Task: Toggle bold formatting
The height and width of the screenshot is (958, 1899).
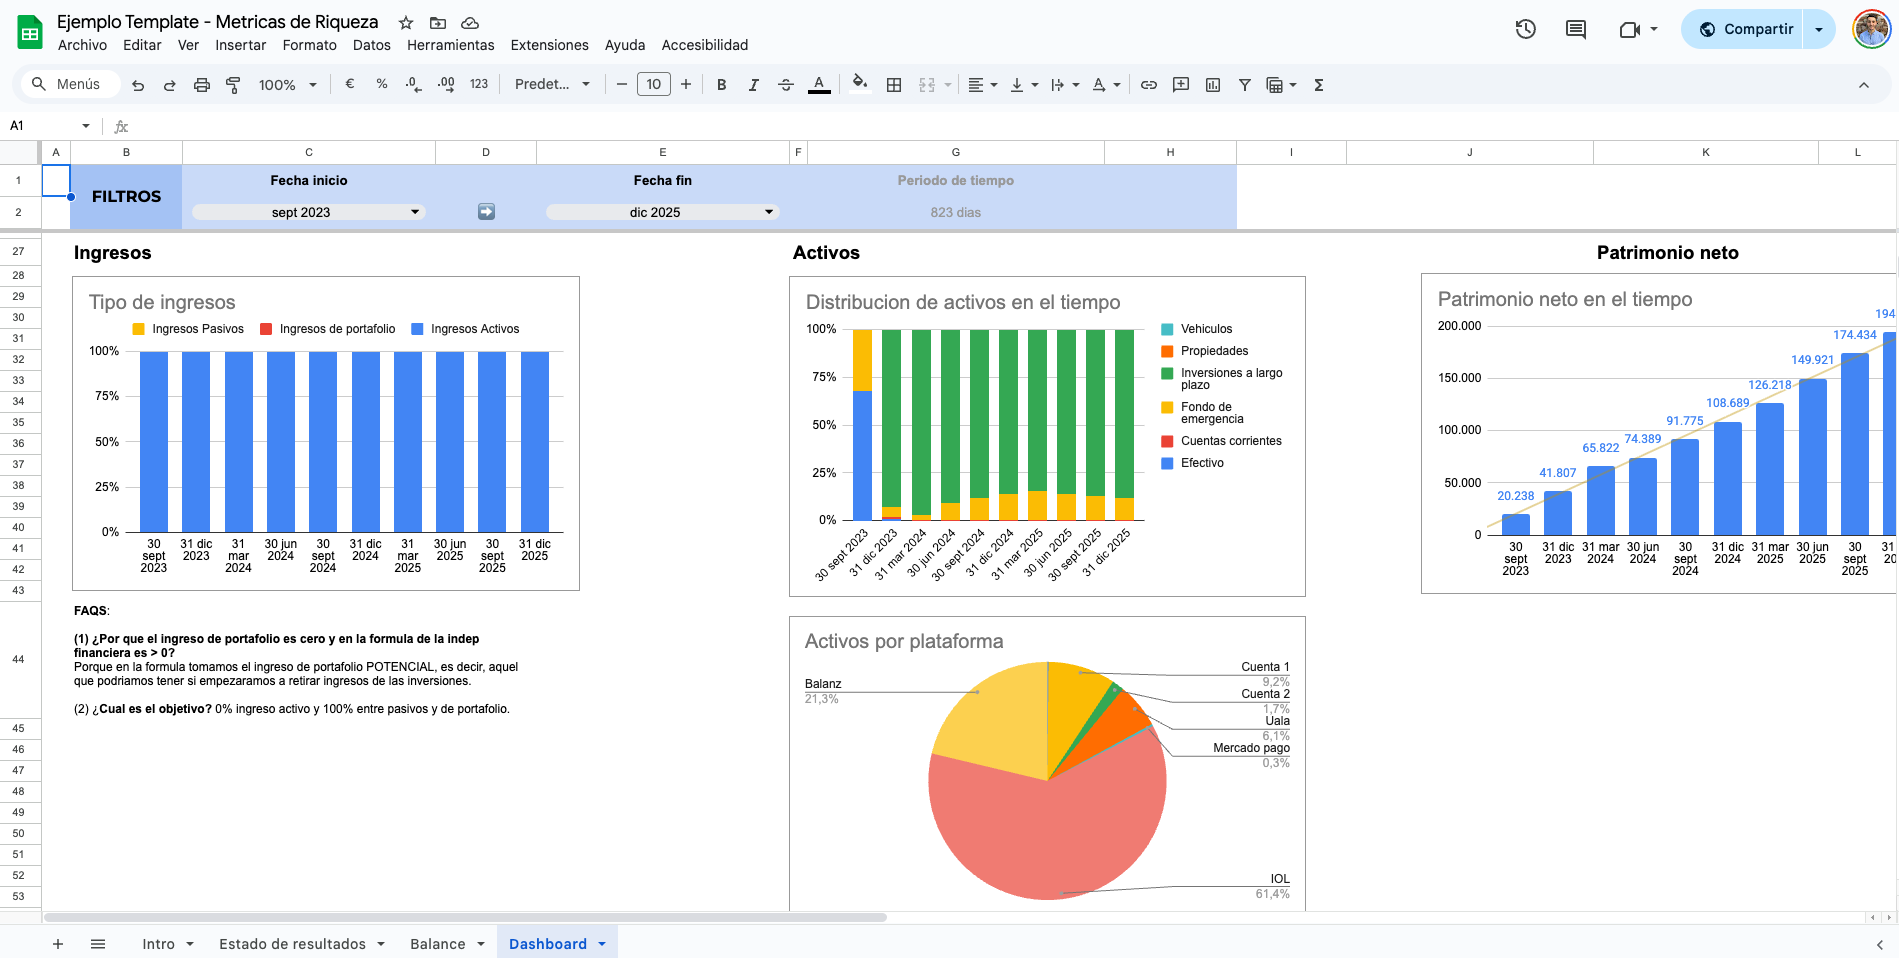Action: pyautogui.click(x=721, y=85)
